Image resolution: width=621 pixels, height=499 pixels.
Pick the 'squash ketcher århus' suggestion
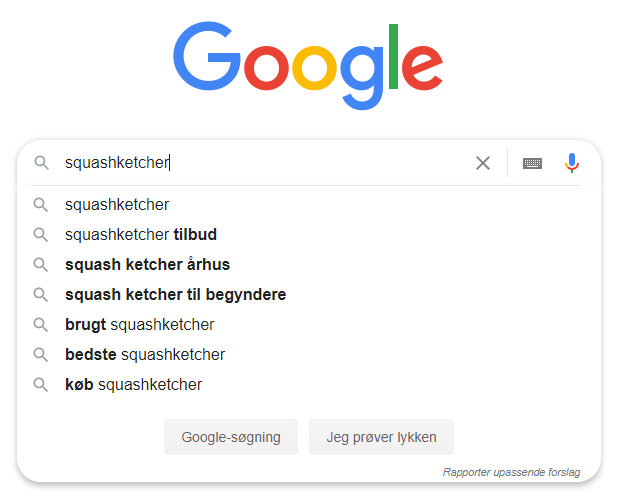click(147, 265)
